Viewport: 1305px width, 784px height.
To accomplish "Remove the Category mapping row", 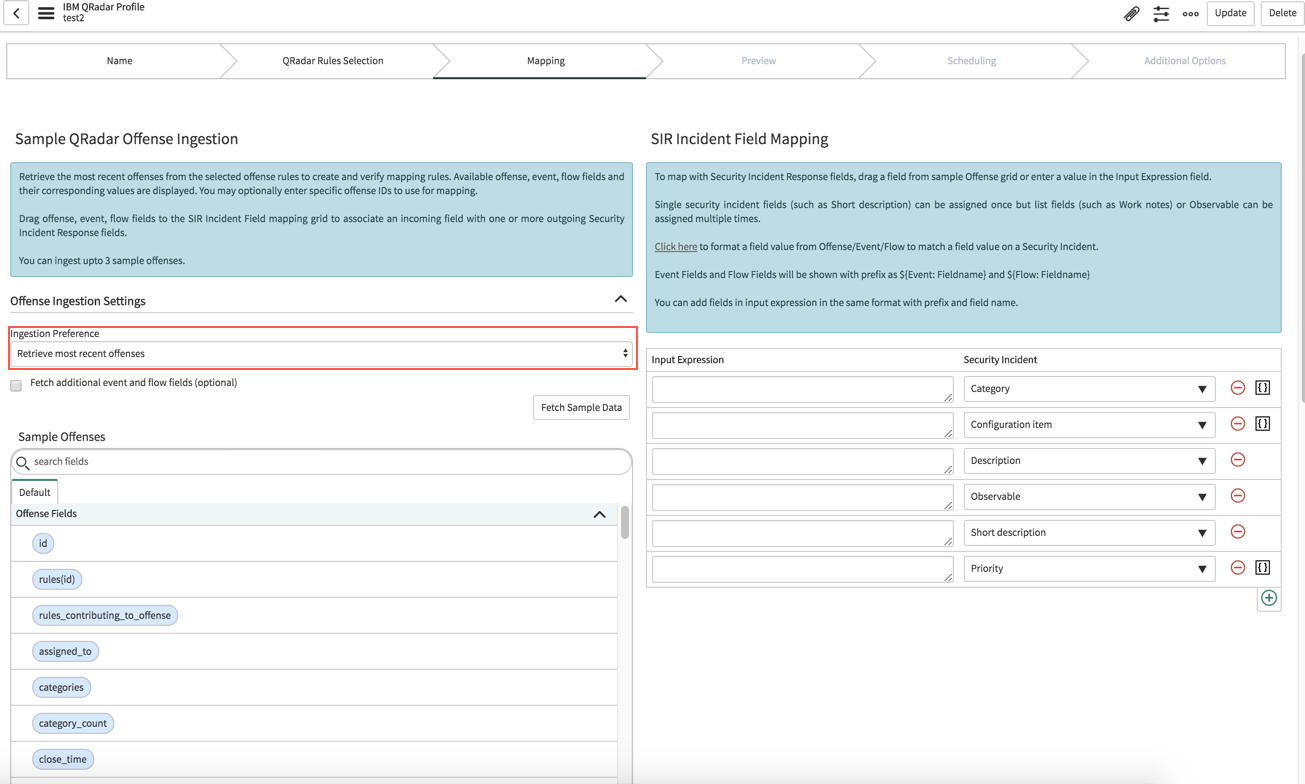I will point(1238,388).
